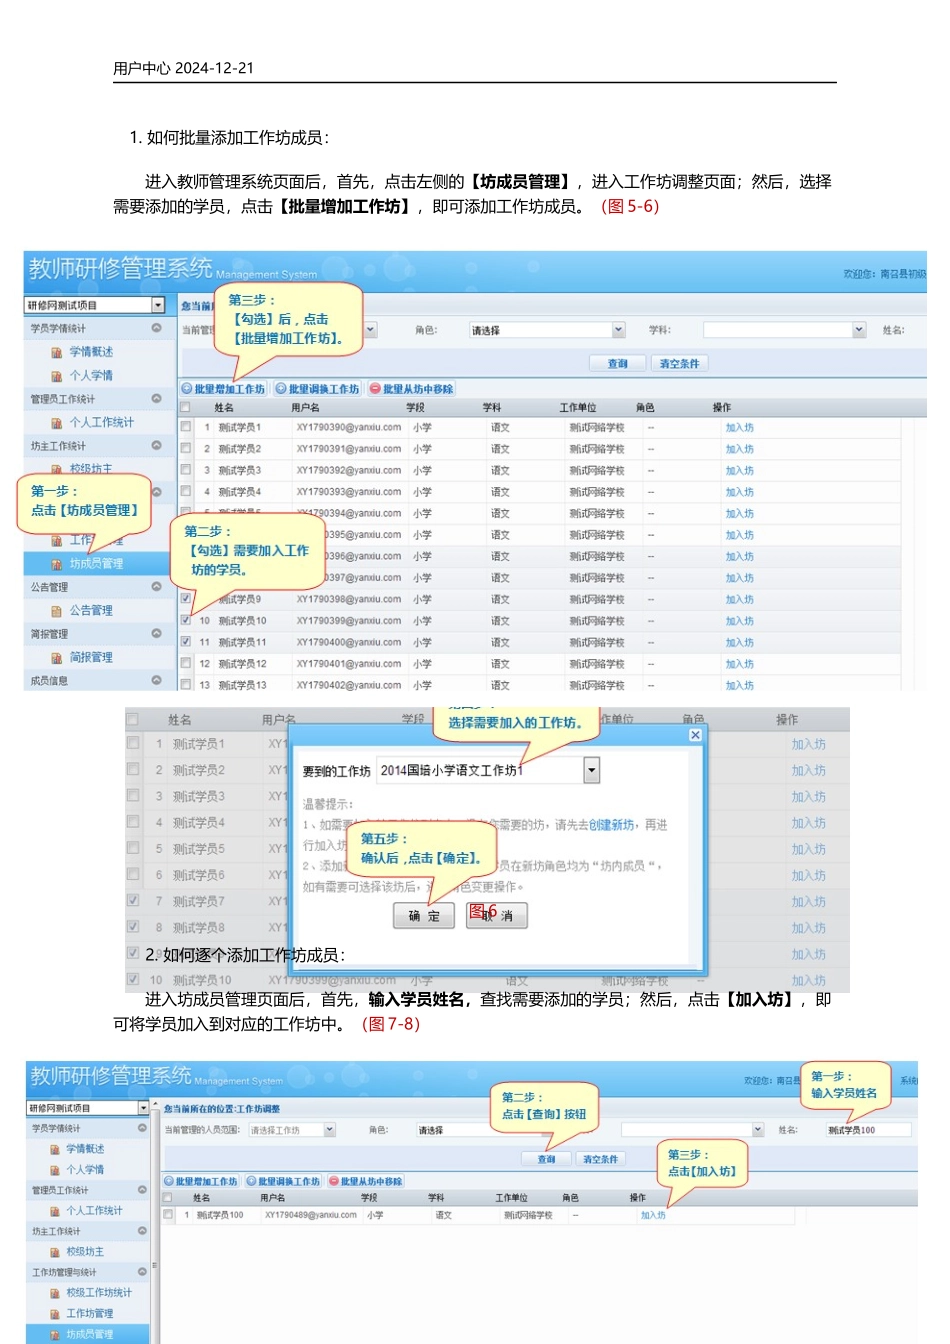This screenshot has height=1344, width=950.
Task: Confirm with the 确定 button in the dialog
Action: [x=424, y=915]
